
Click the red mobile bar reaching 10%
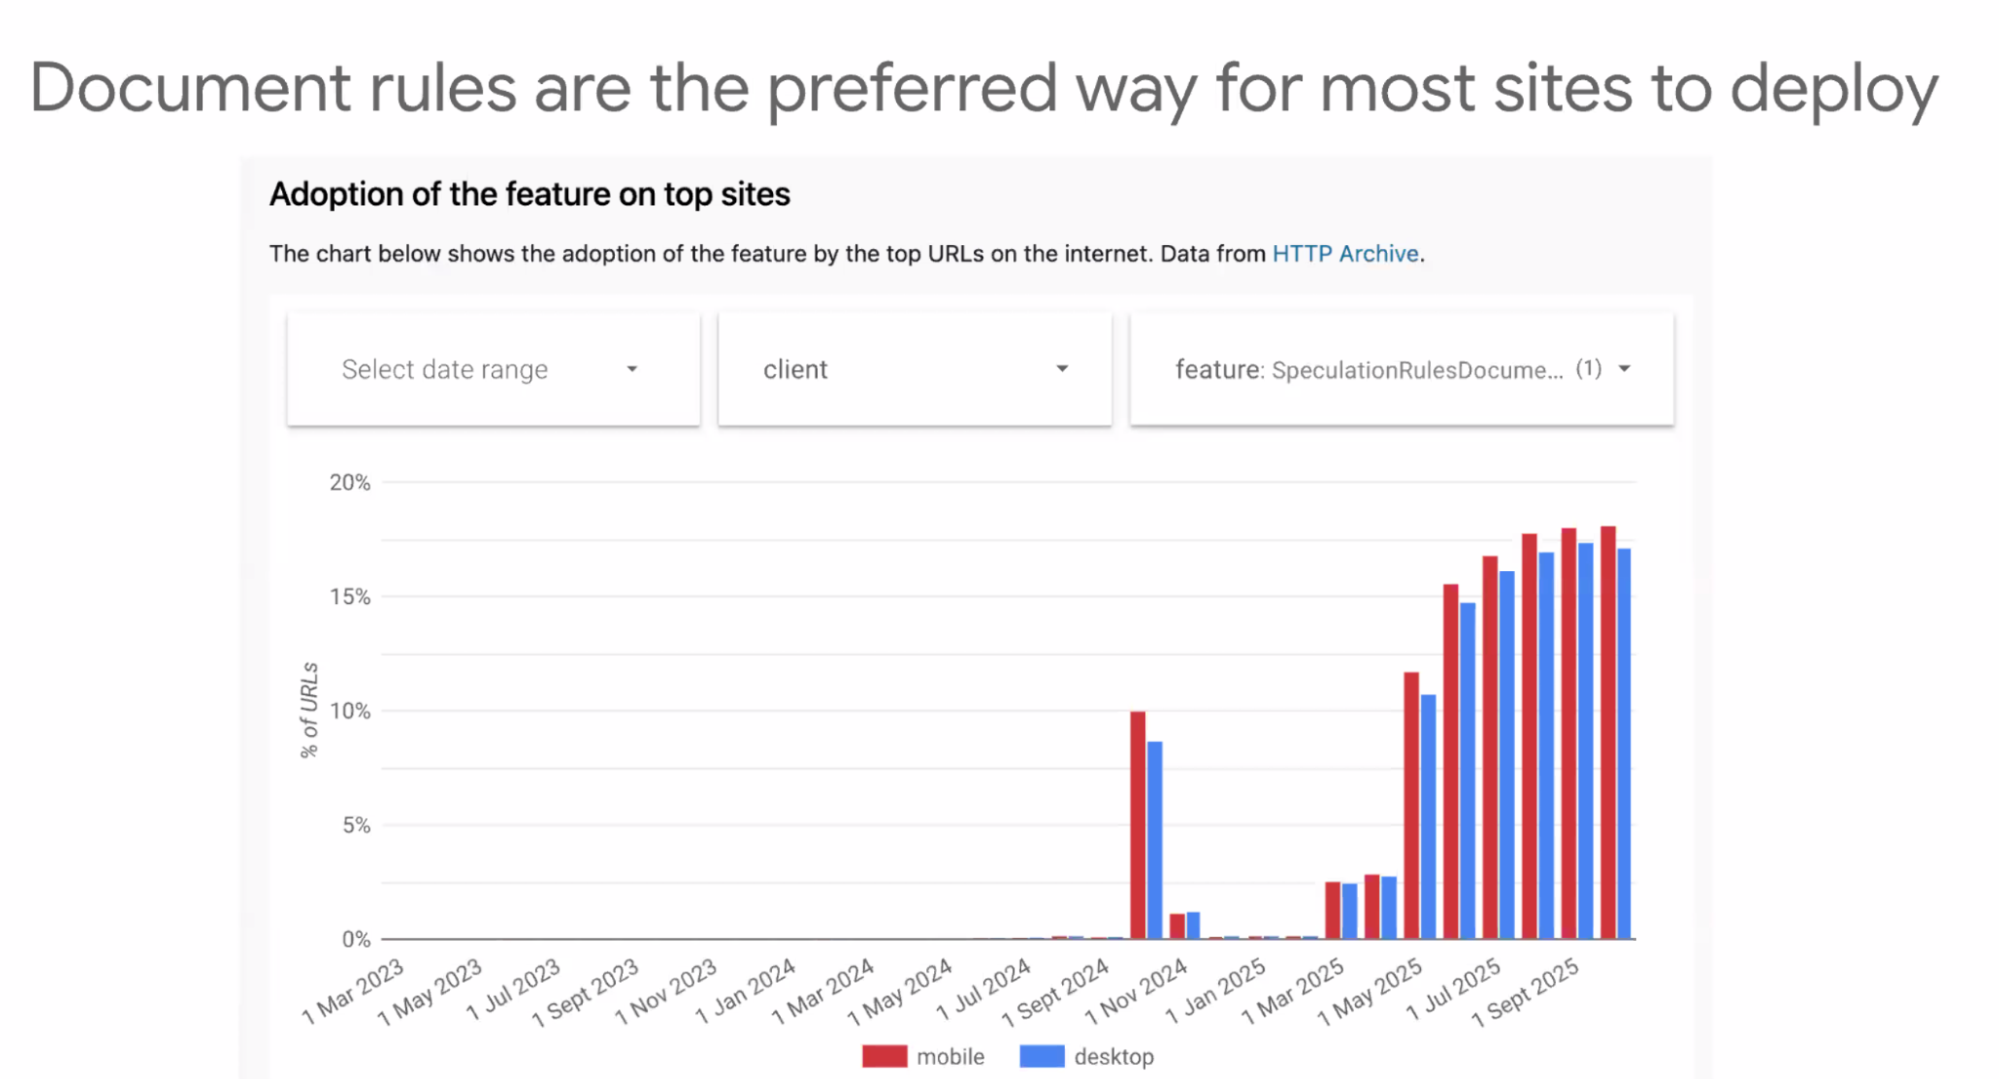[x=1138, y=825]
